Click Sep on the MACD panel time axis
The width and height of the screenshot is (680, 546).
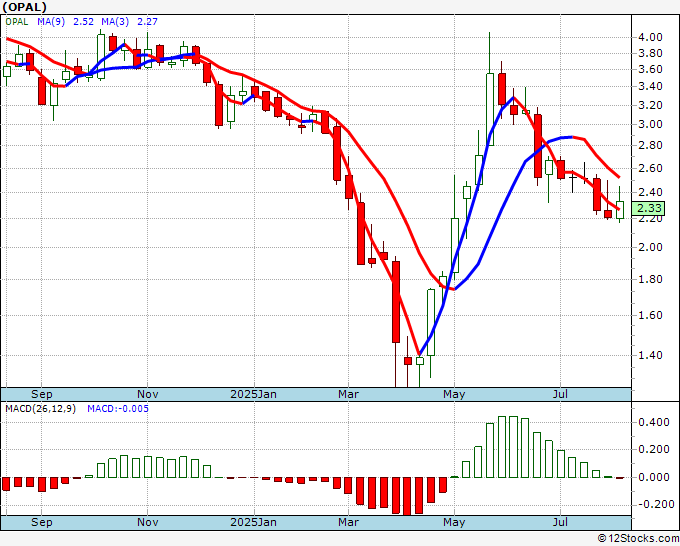tap(42, 522)
